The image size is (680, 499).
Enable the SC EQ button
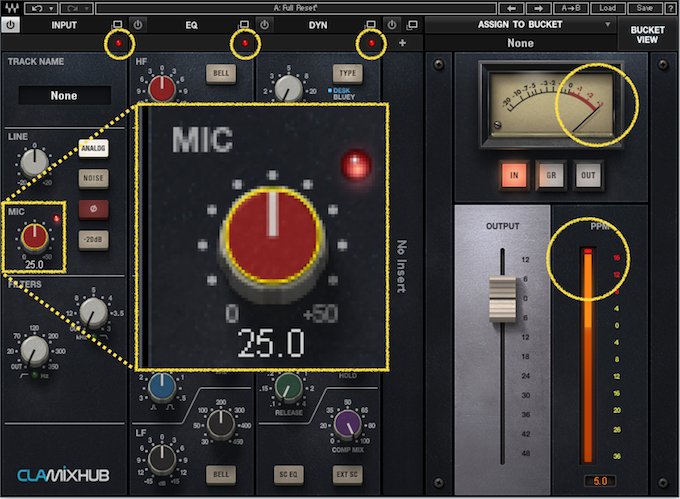288,474
